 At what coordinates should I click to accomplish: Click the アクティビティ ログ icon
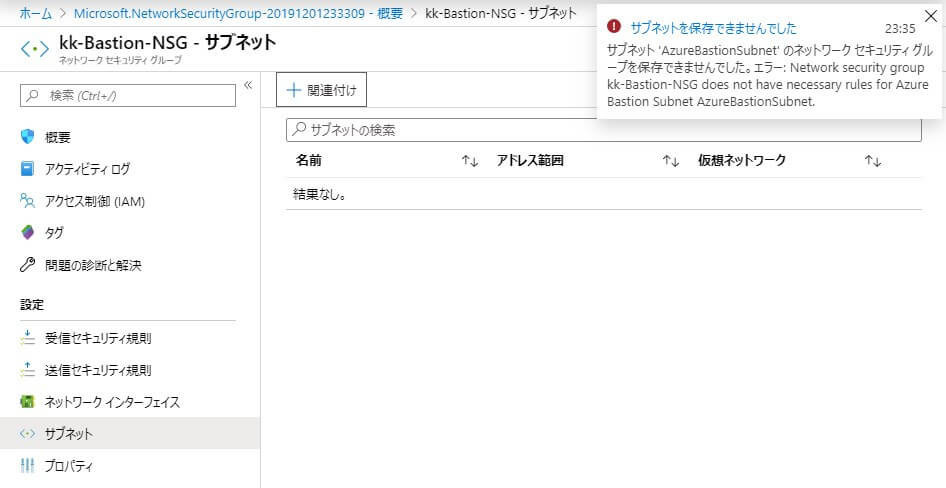tap(27, 169)
